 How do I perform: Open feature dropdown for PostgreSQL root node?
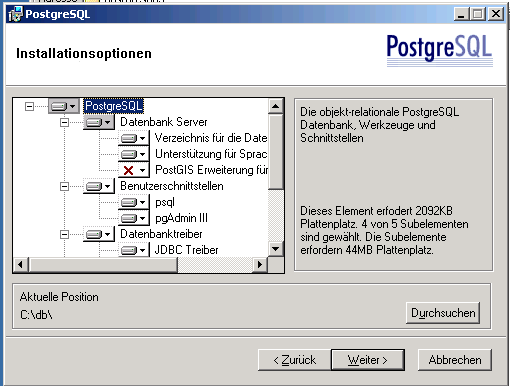[x=64, y=106]
